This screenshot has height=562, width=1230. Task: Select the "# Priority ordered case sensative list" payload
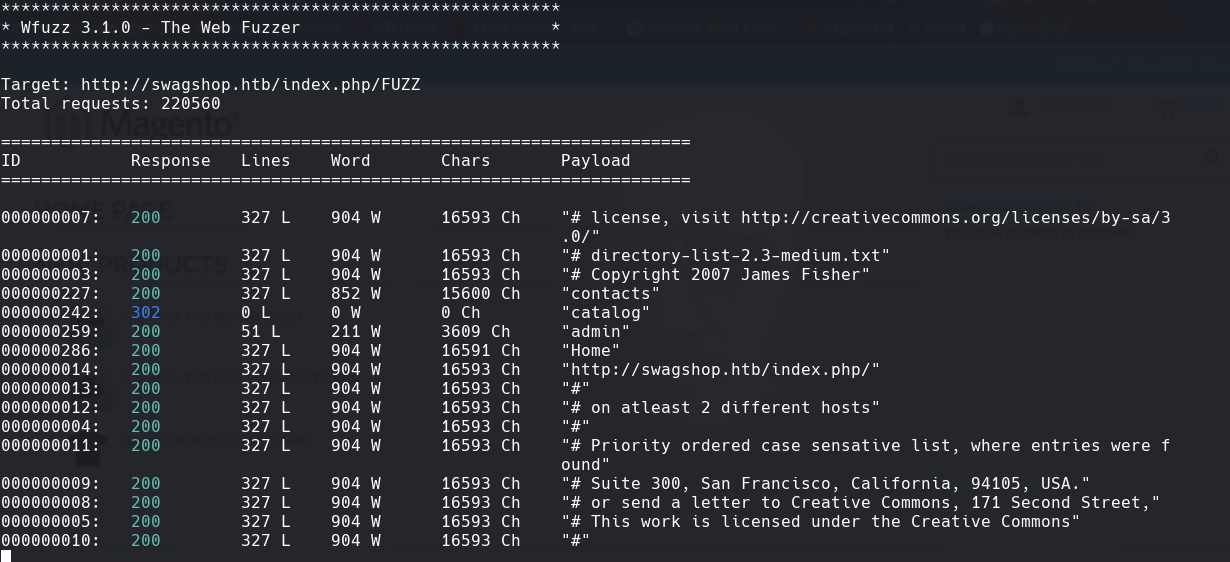(866, 455)
